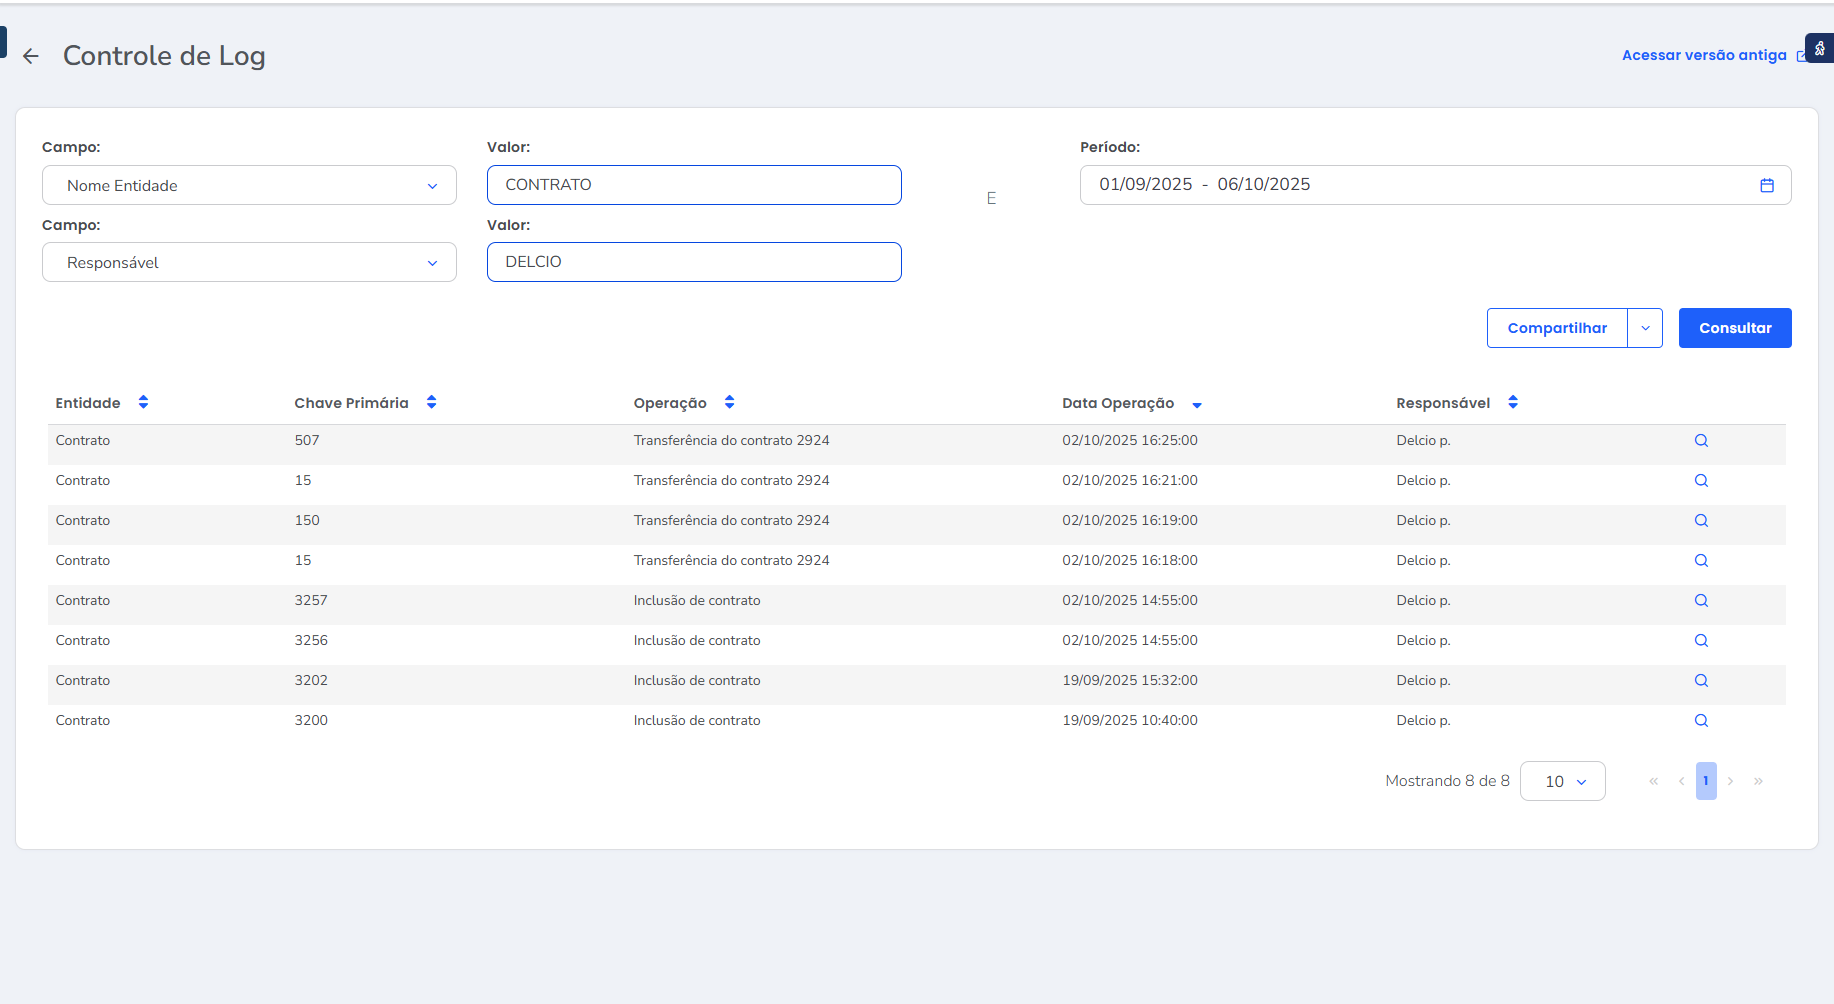Click the Valor field containing DELCIO
This screenshot has width=1834, height=1004.
tap(694, 262)
